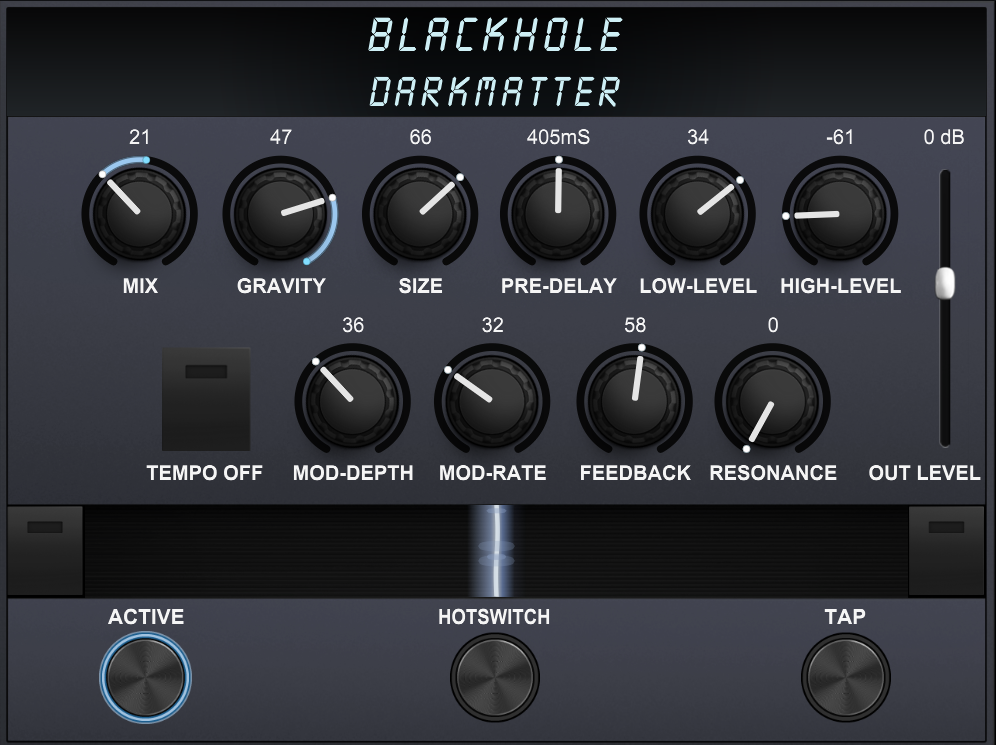Toggle the TEMPO OFF switch
Screen dimensions: 996x745
[206, 399]
